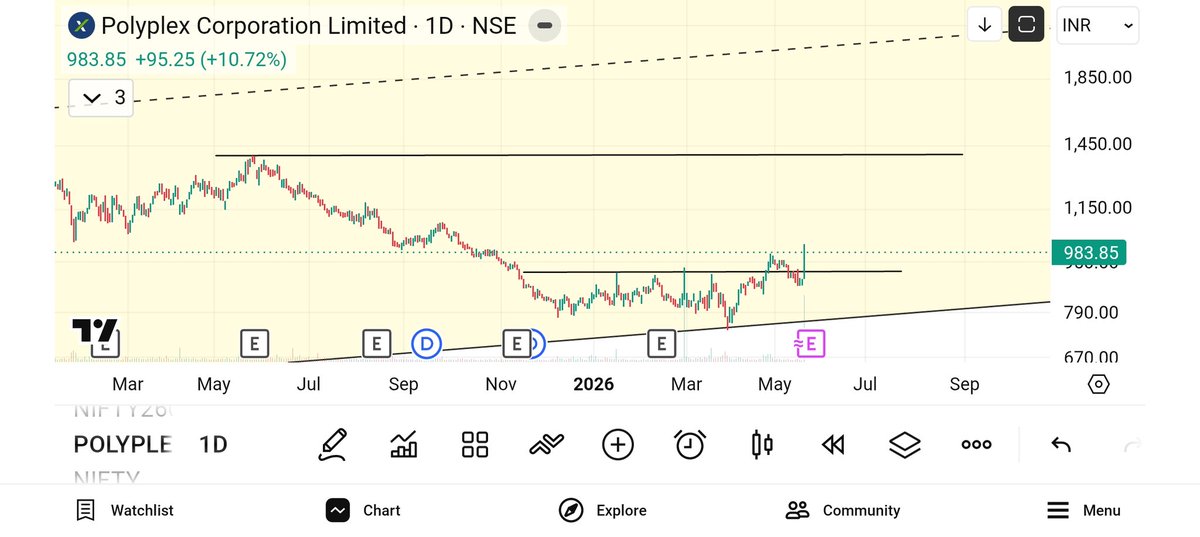The width and height of the screenshot is (1200, 537).
Task: Open the drawing tools pencil icon
Action: (333, 444)
